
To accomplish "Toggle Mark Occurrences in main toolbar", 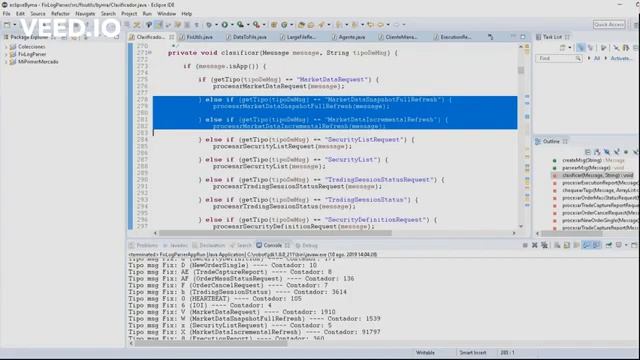I will coord(158,24).
